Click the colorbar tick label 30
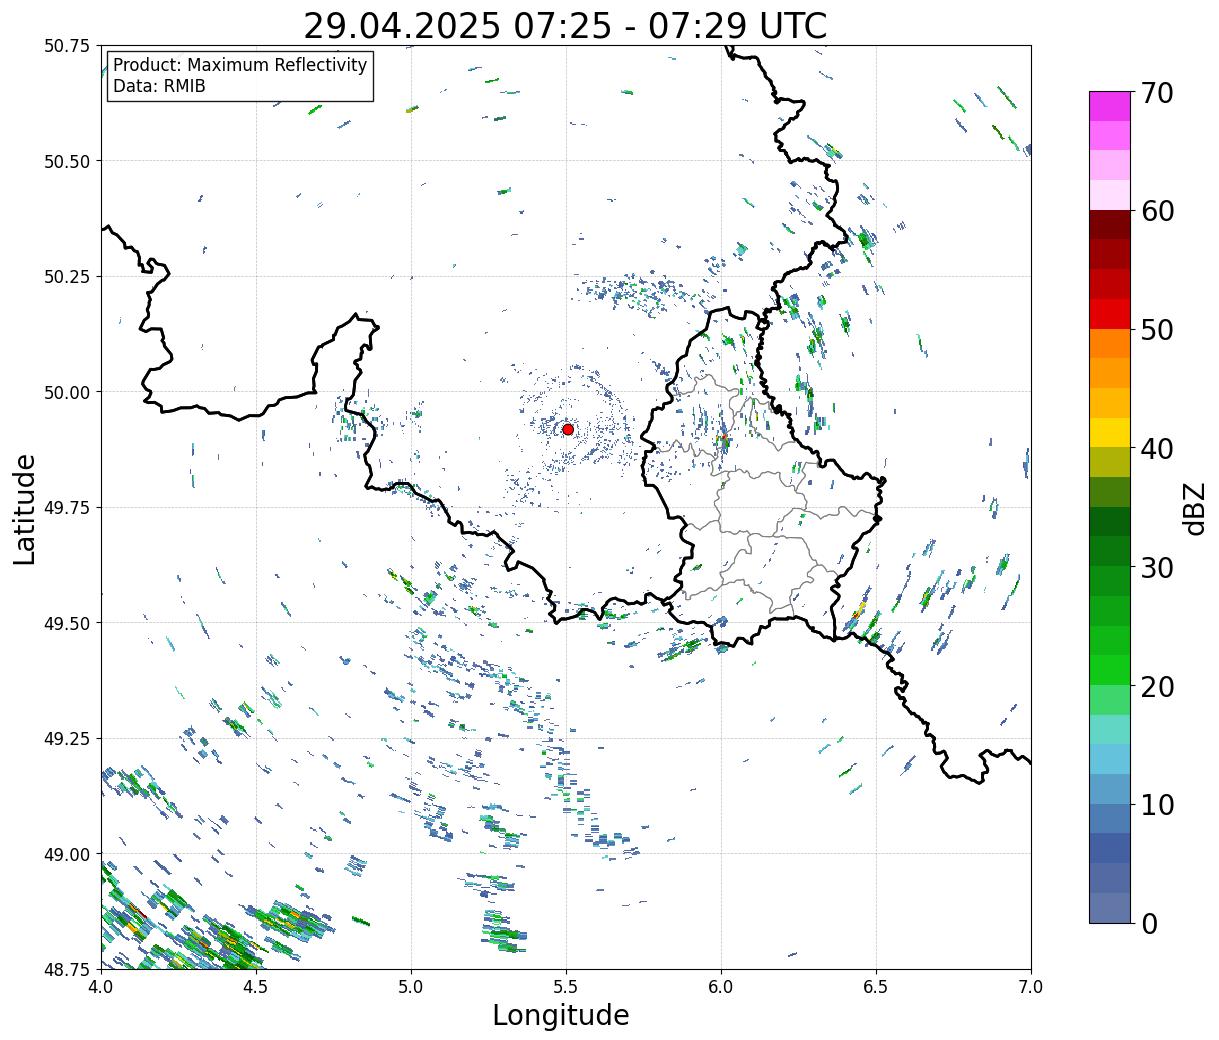 (1156, 567)
